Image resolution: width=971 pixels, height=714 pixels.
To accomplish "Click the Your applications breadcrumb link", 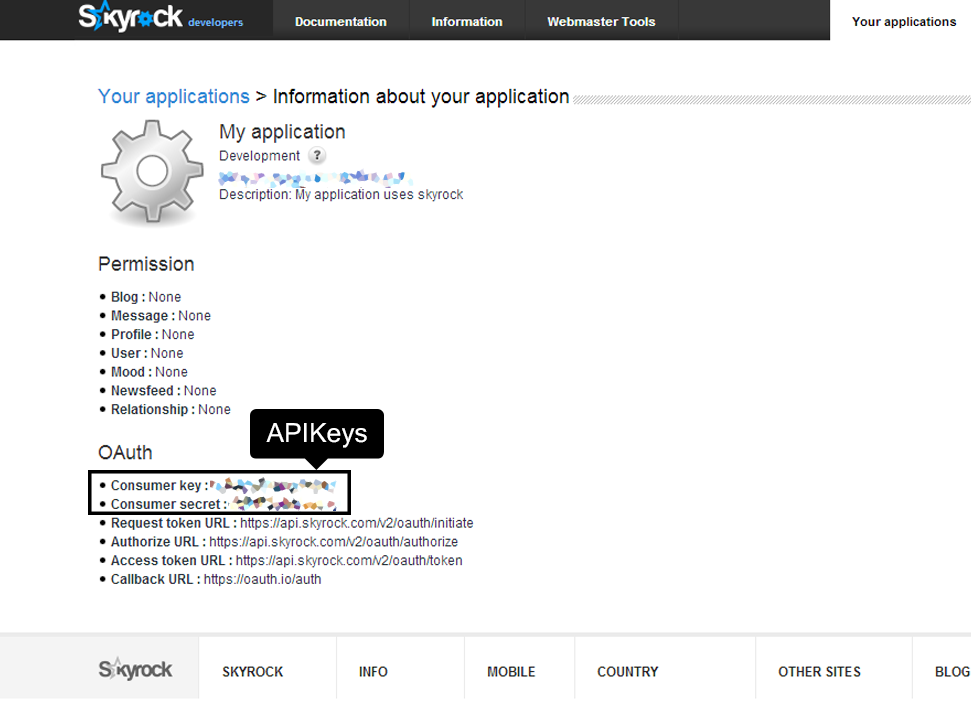I will (x=173, y=97).
